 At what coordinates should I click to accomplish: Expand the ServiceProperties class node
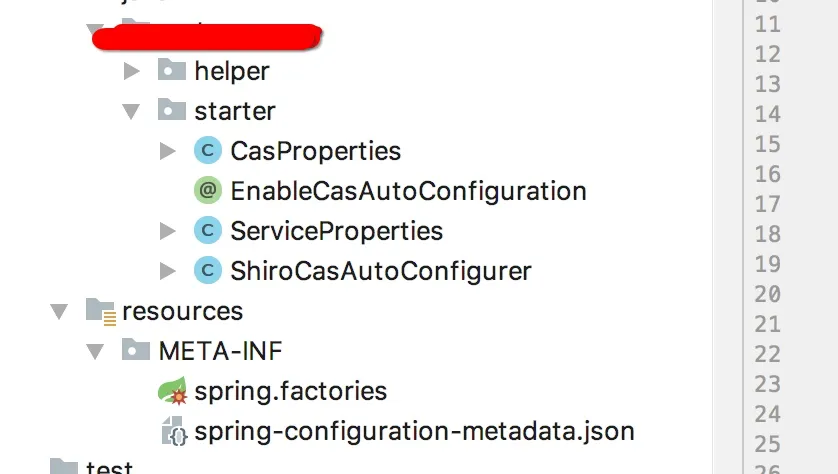(167, 231)
